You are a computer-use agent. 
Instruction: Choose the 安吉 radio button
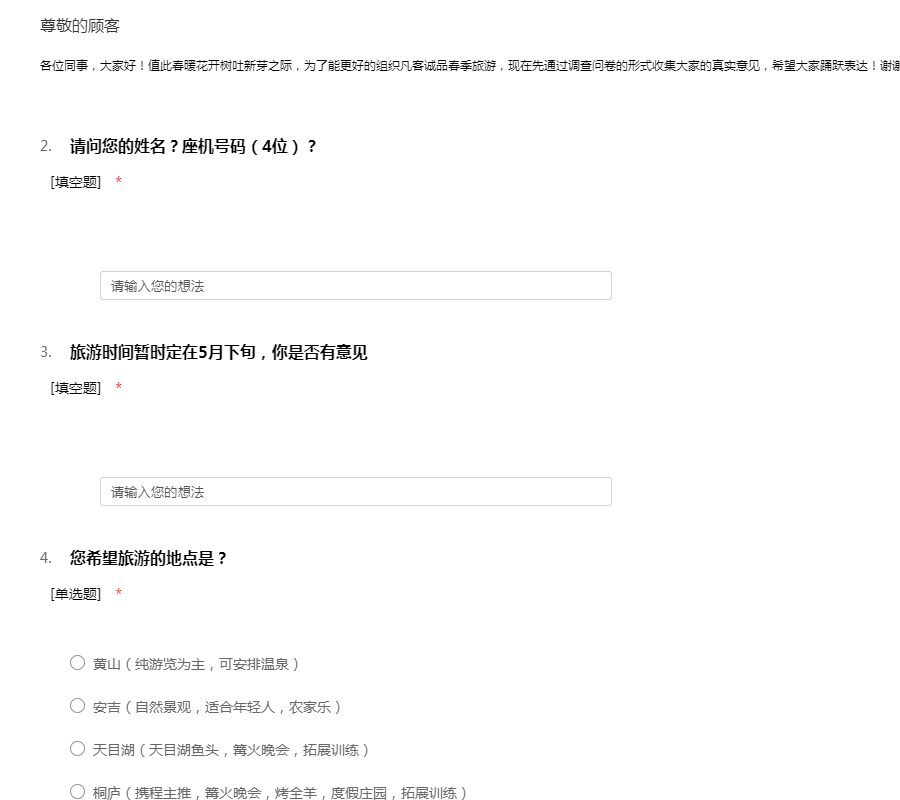click(x=77, y=706)
